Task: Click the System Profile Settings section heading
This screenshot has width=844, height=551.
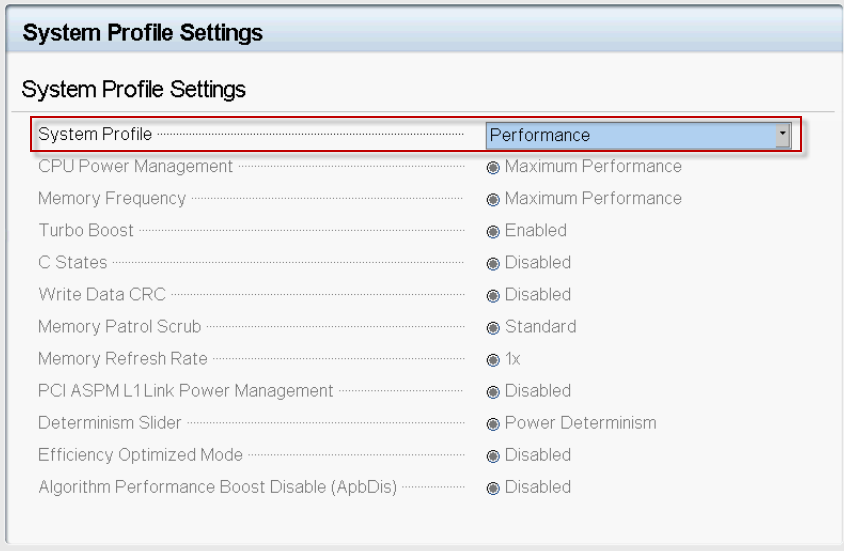Action: (133, 89)
